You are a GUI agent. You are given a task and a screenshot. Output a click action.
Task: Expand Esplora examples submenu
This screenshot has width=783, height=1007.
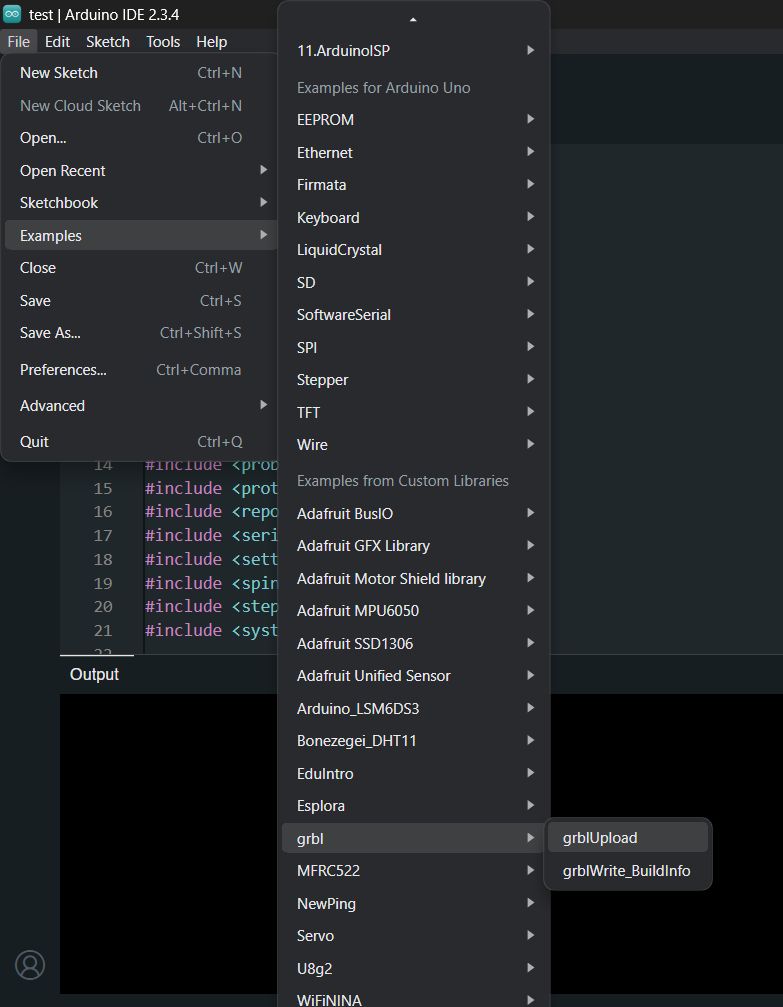tap(414, 805)
